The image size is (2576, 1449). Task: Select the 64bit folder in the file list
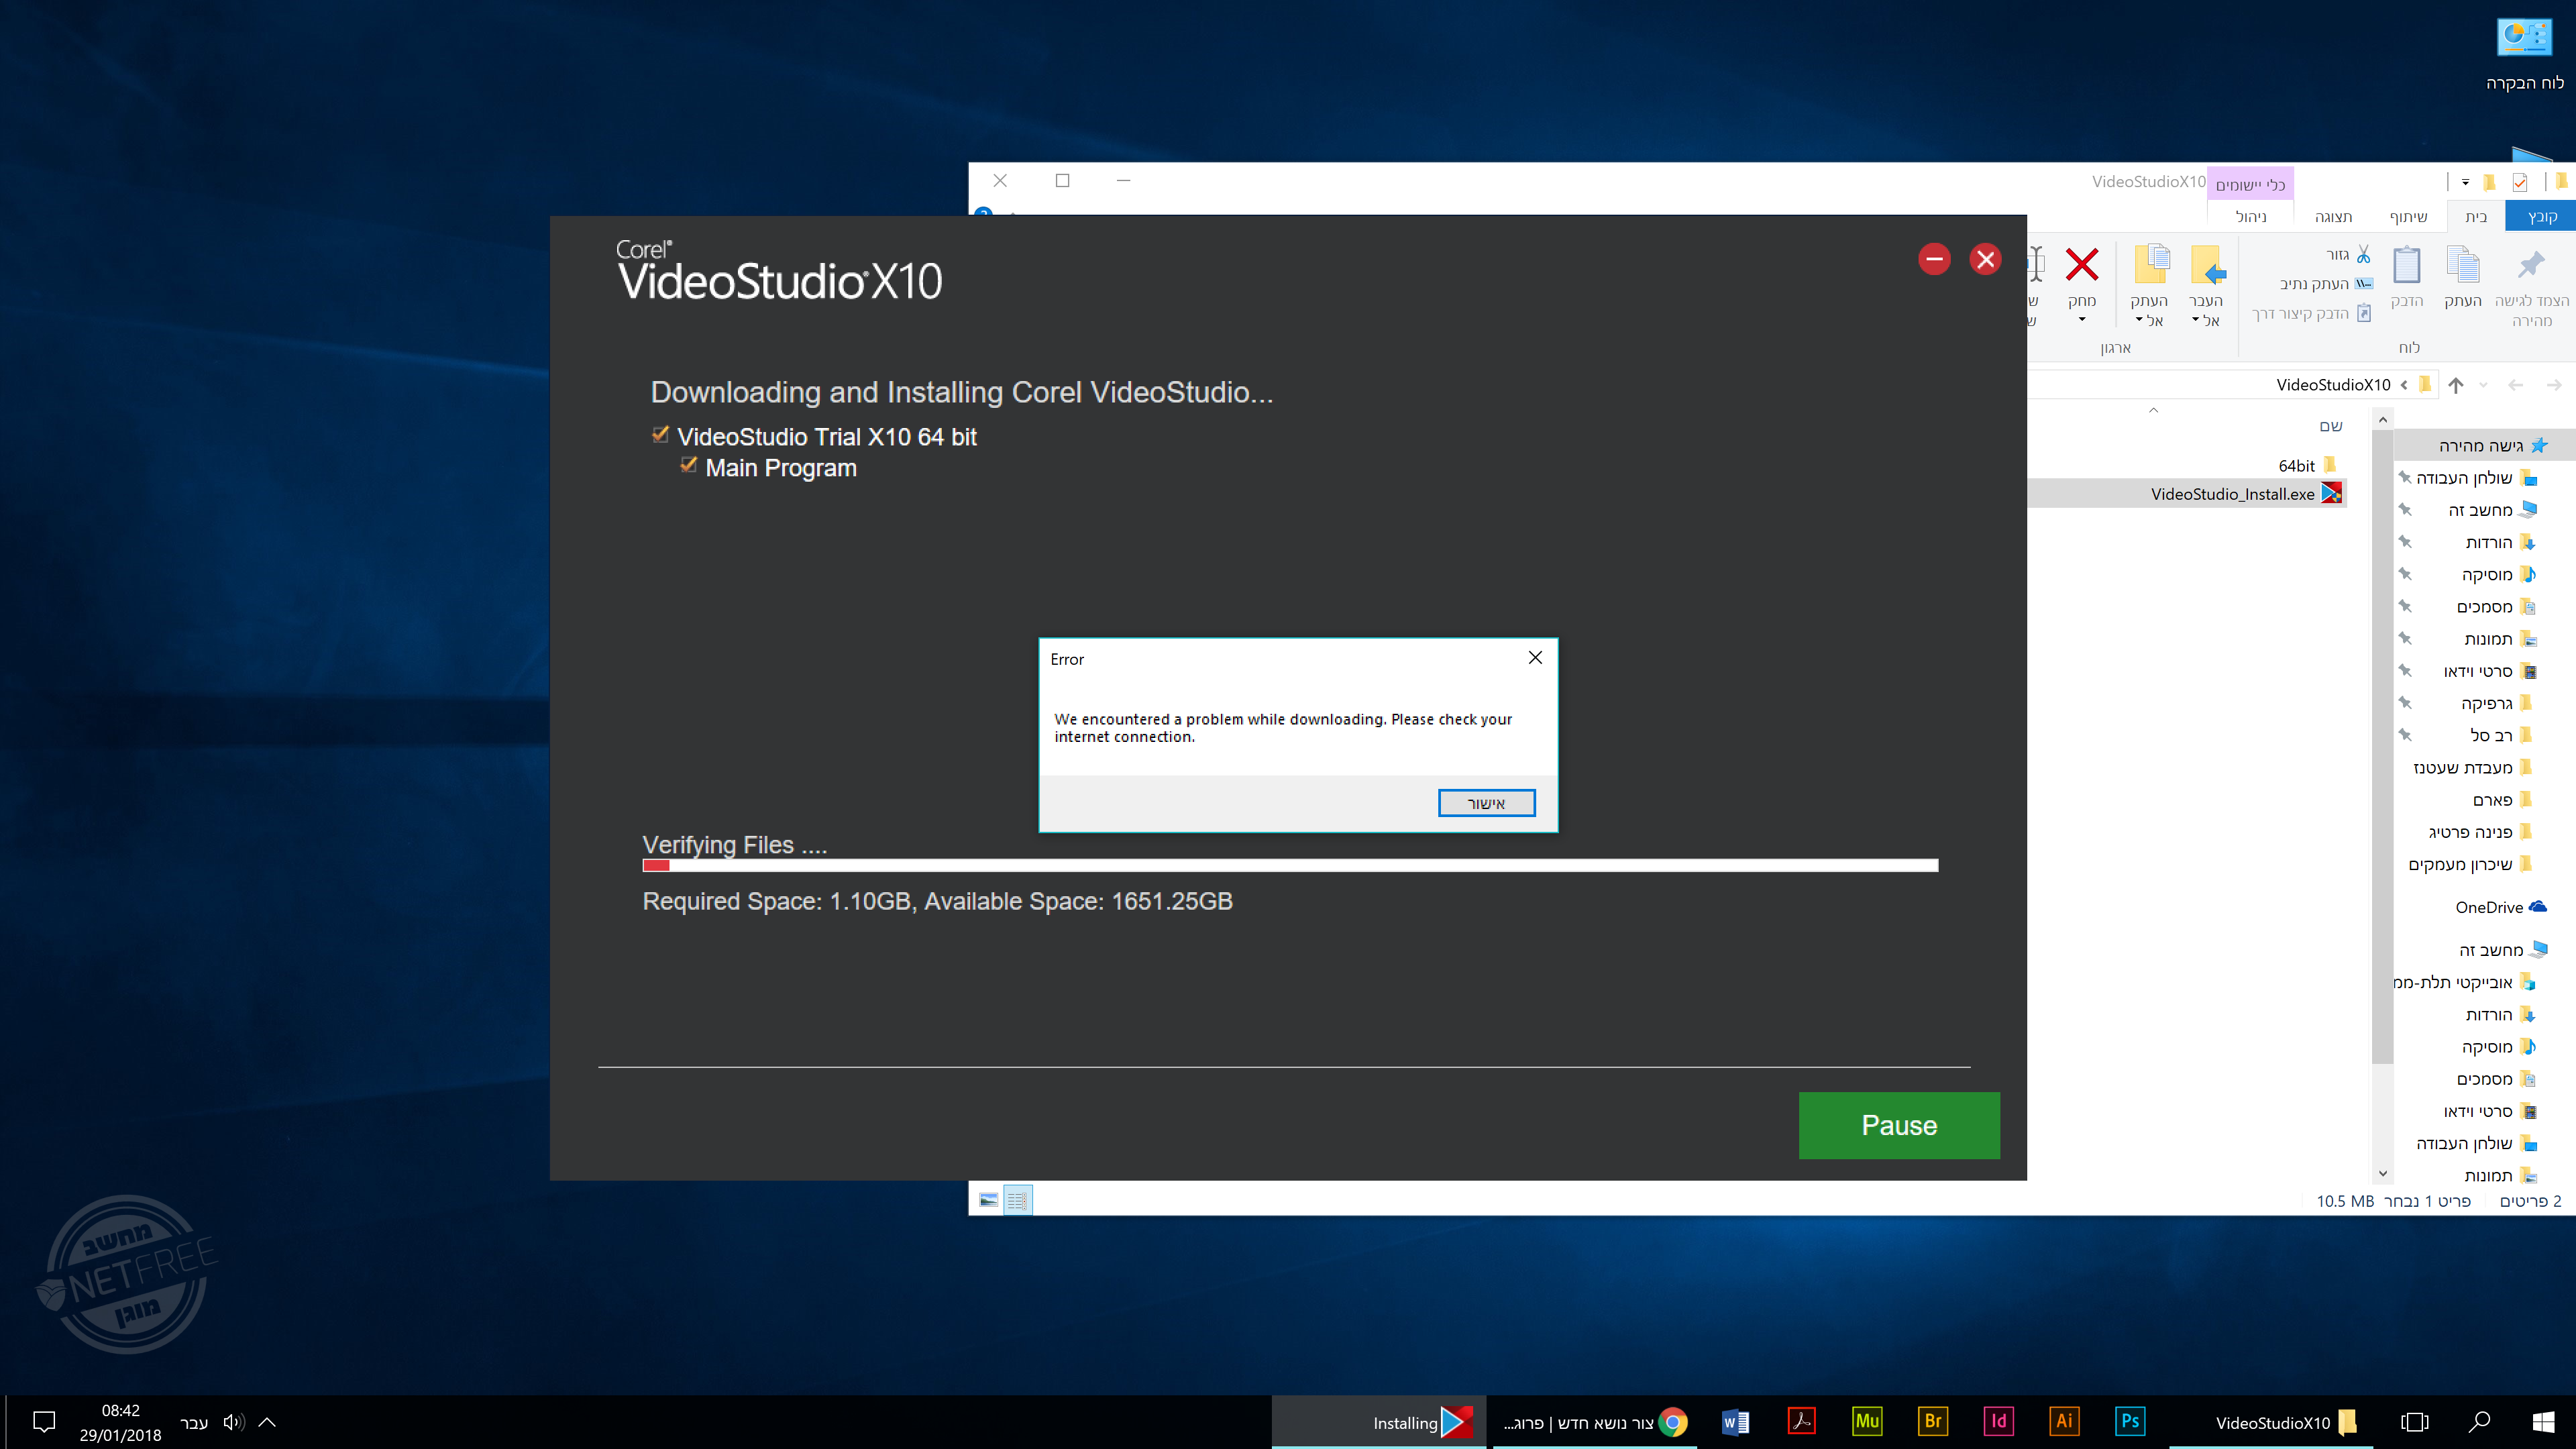tap(2307, 465)
